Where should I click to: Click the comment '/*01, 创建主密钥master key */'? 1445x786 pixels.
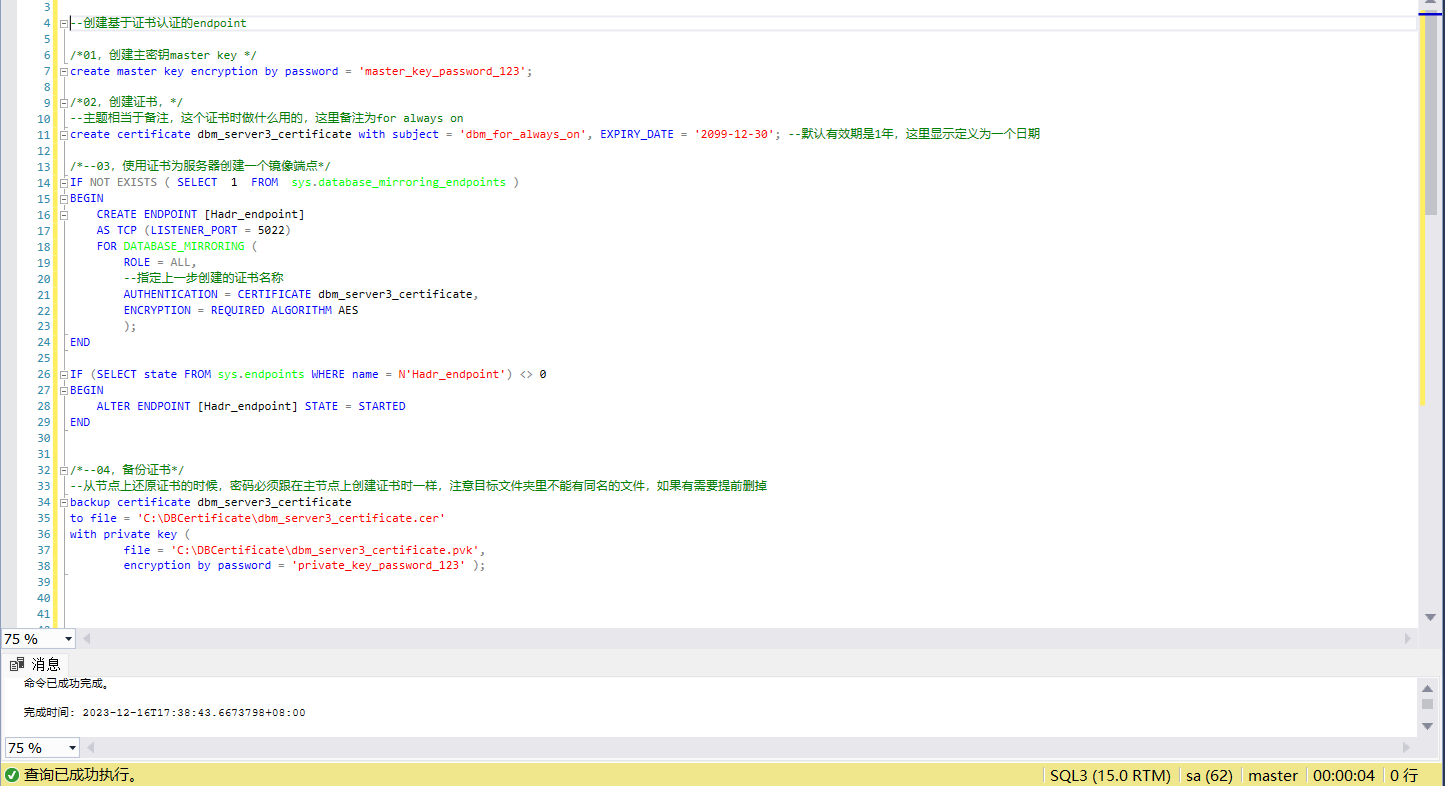click(164, 55)
